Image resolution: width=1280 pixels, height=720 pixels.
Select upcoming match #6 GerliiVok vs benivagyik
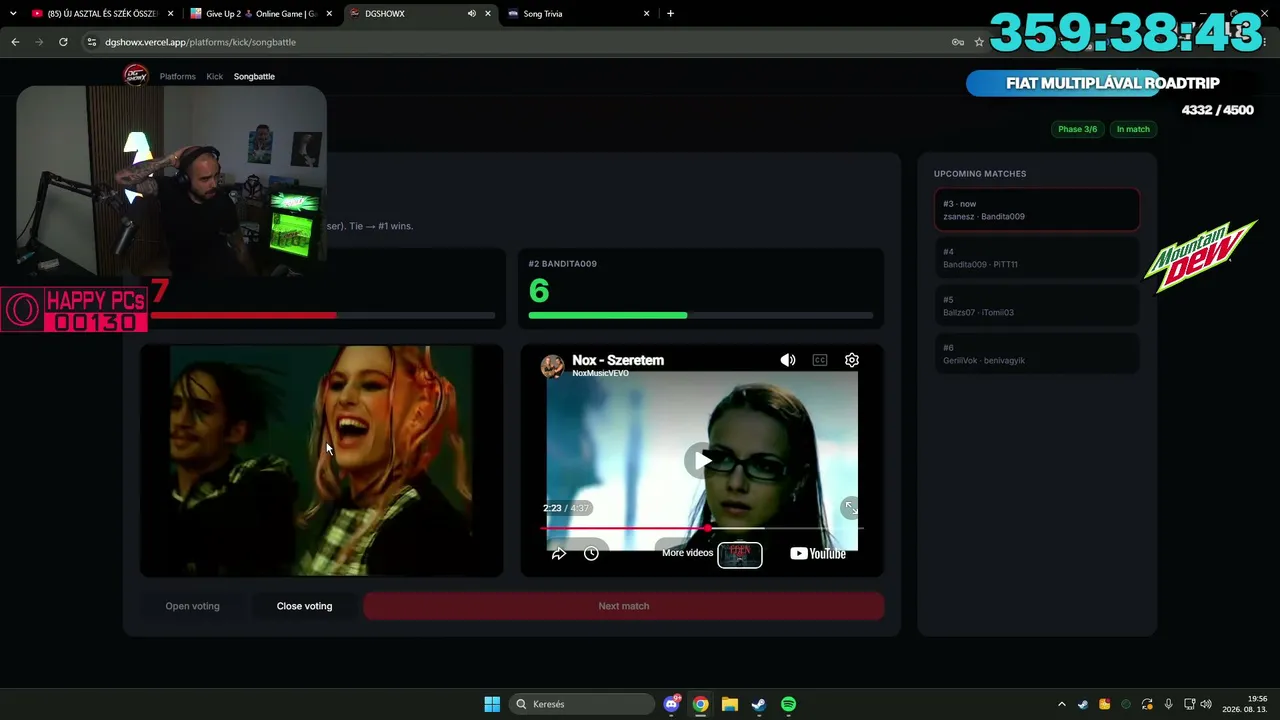click(x=1037, y=354)
